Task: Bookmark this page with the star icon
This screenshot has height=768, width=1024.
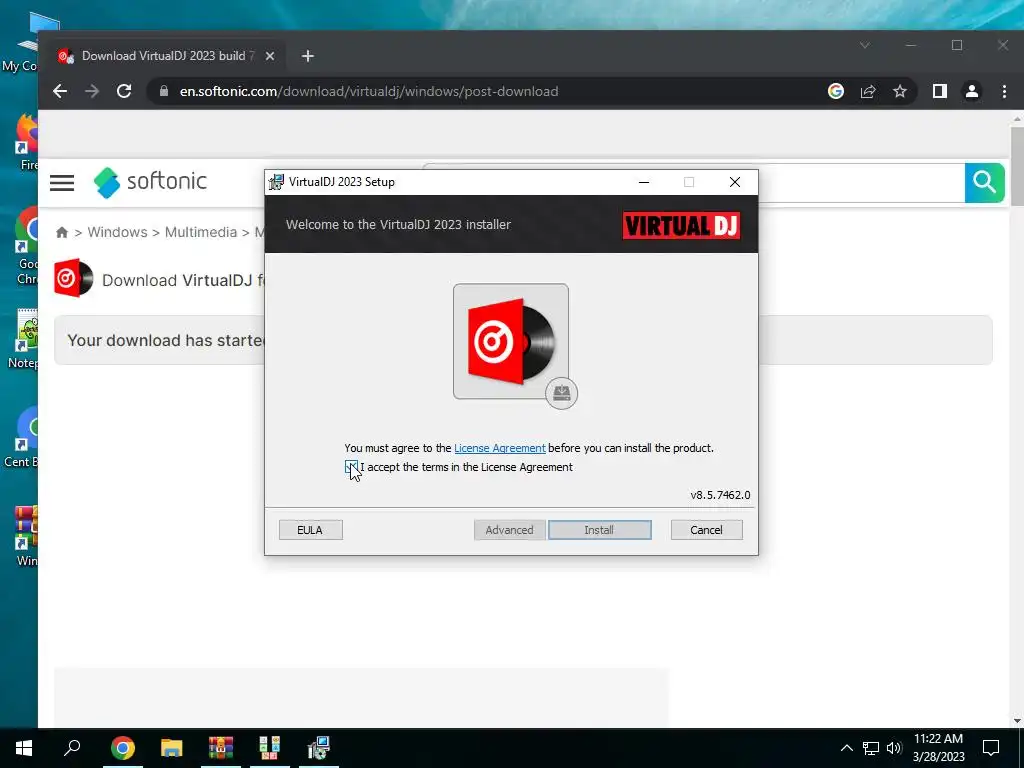Action: (900, 91)
